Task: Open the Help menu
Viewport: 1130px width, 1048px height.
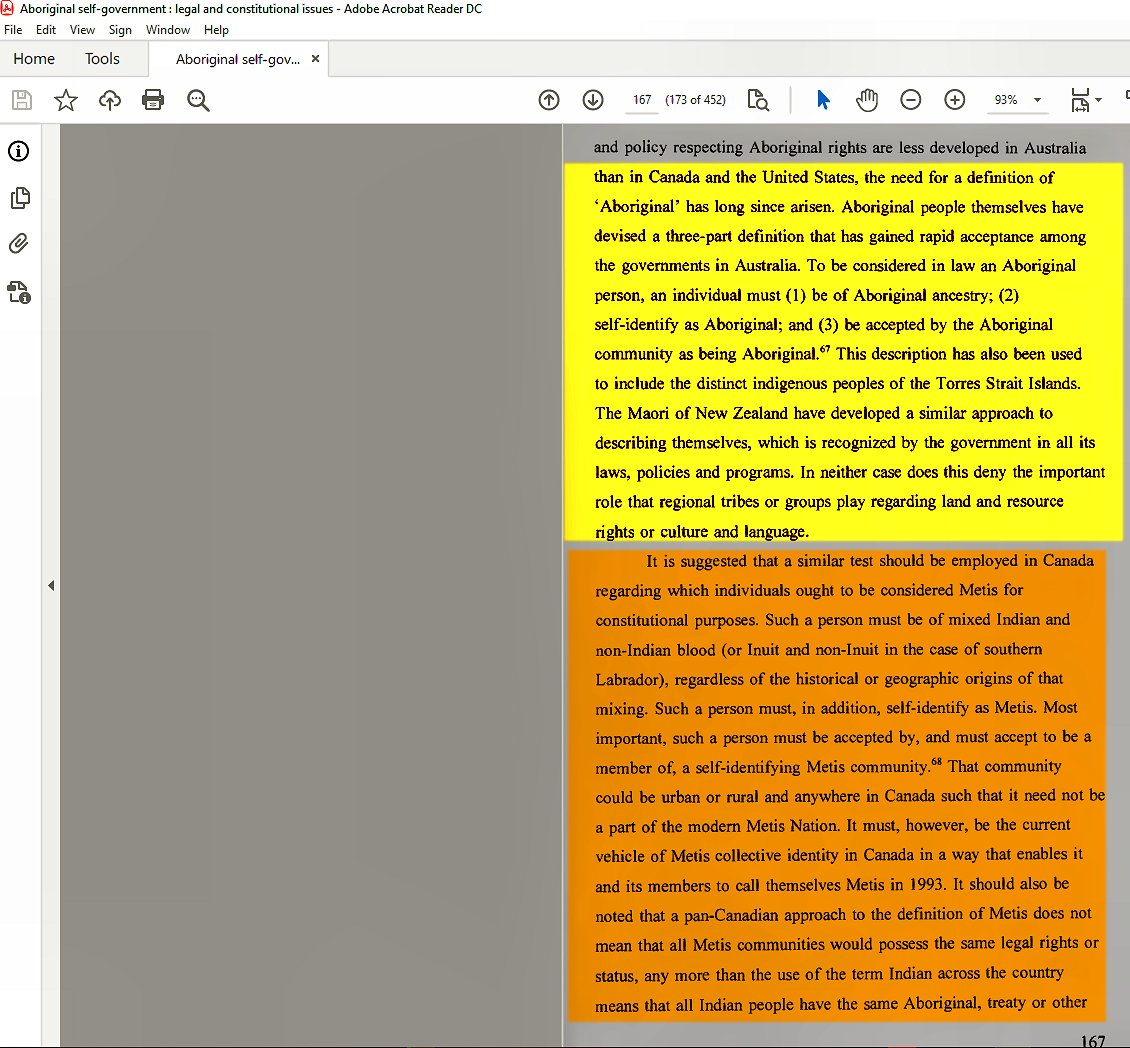Action: 216,30
